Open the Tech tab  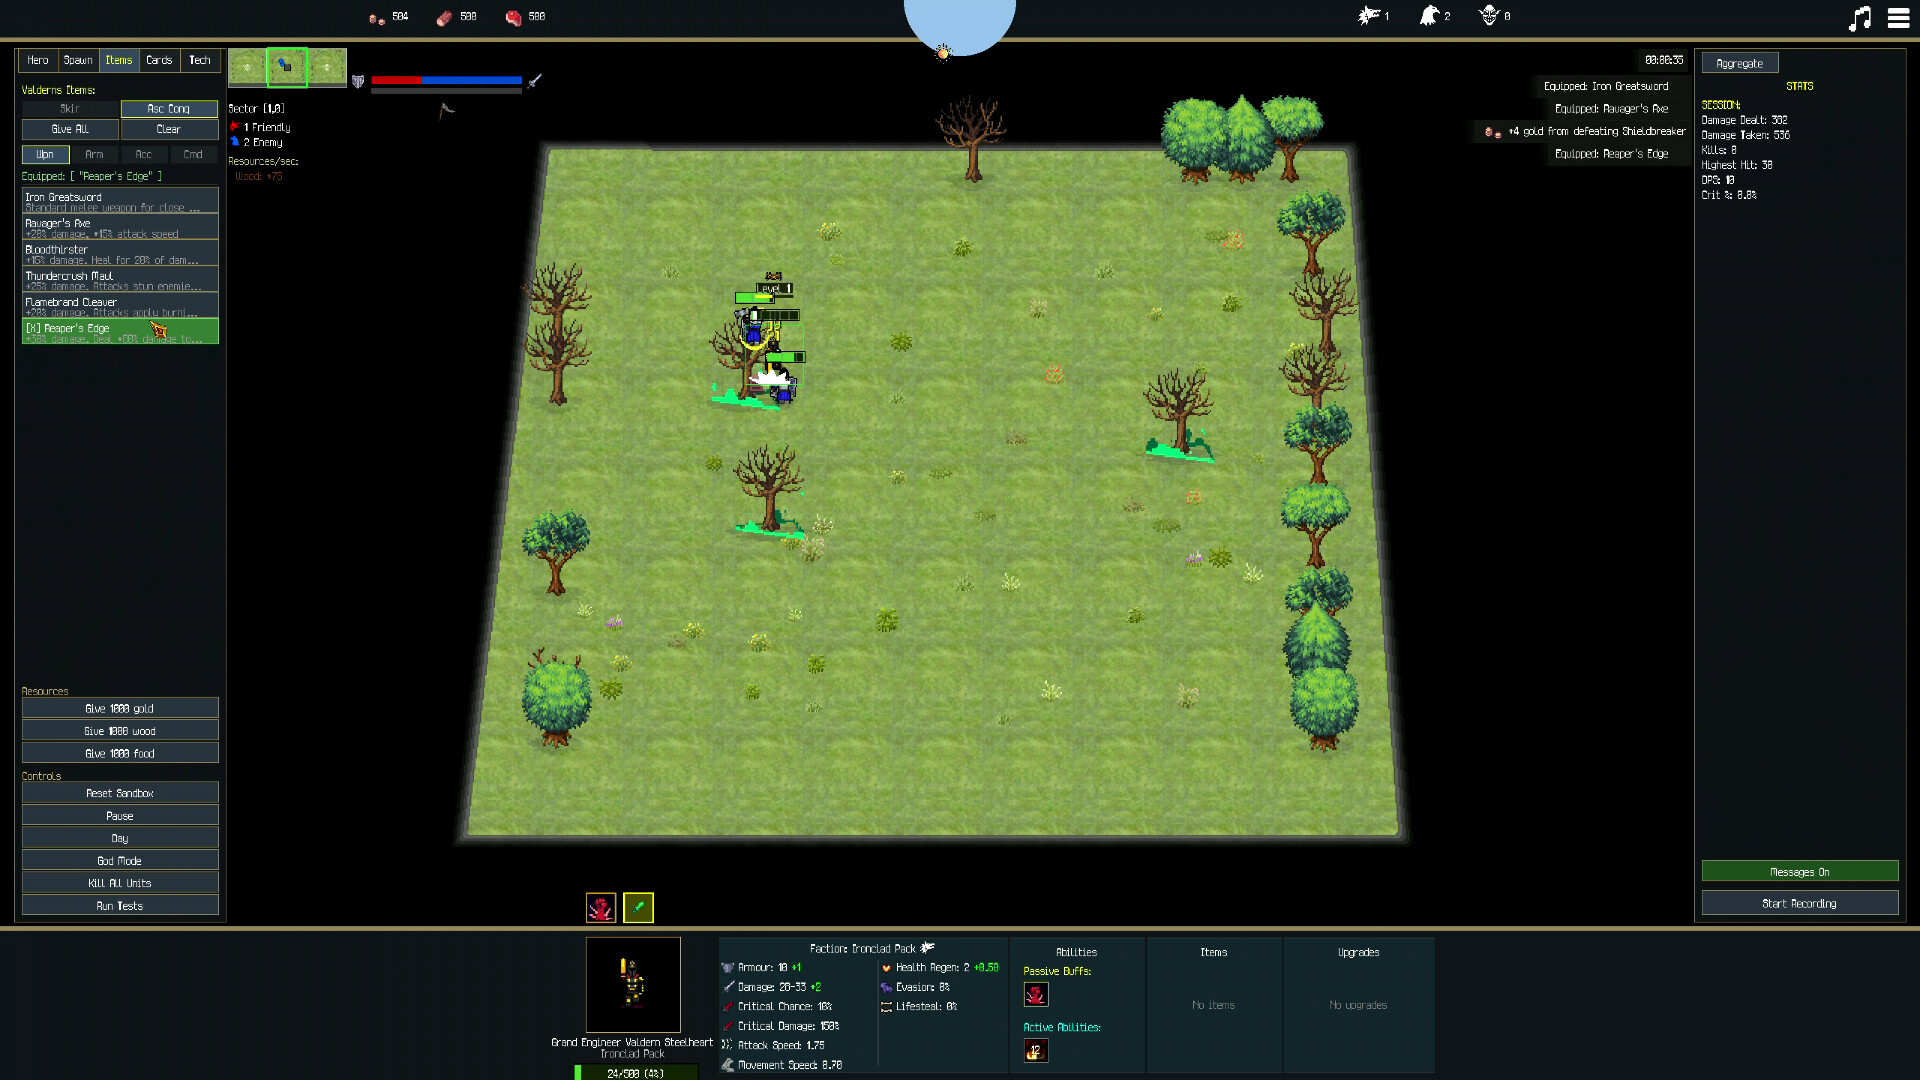pyautogui.click(x=200, y=60)
